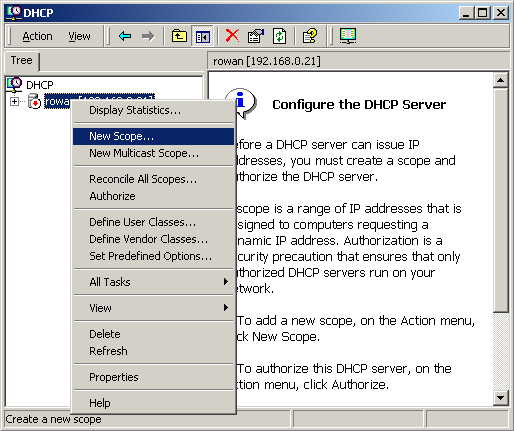This screenshot has height=431, width=514.
Task: Open the Action menu
Action: (37, 36)
